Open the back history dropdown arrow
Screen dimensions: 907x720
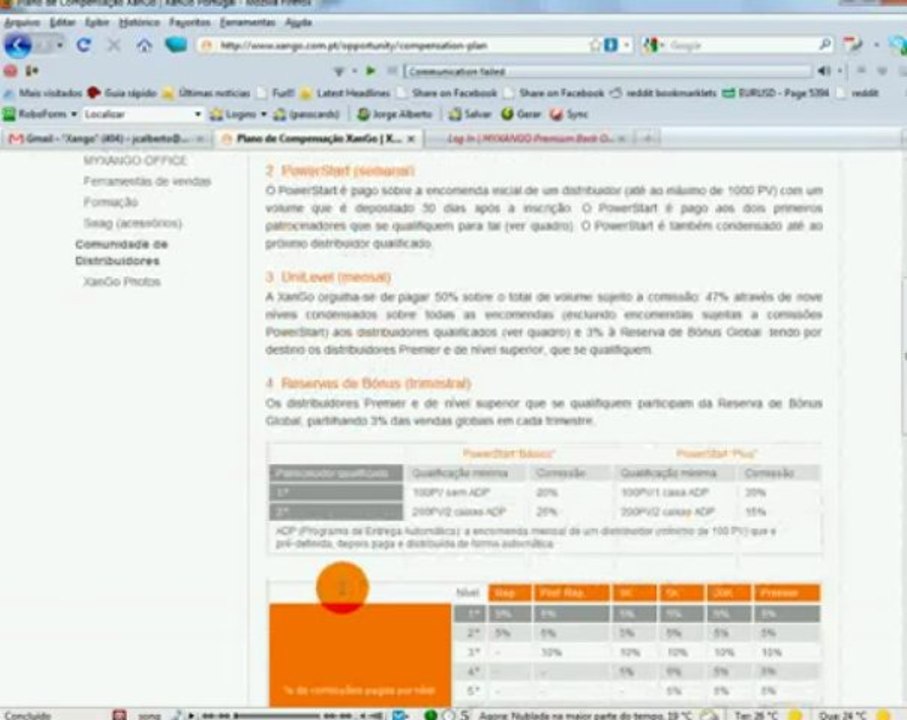[x=60, y=45]
